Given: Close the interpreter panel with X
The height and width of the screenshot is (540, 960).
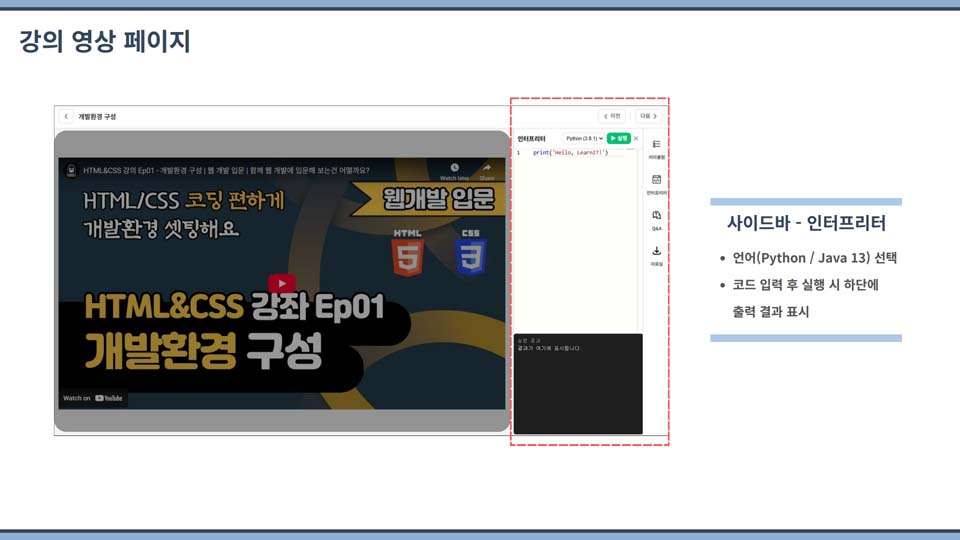Looking at the screenshot, I should pyautogui.click(x=636, y=138).
